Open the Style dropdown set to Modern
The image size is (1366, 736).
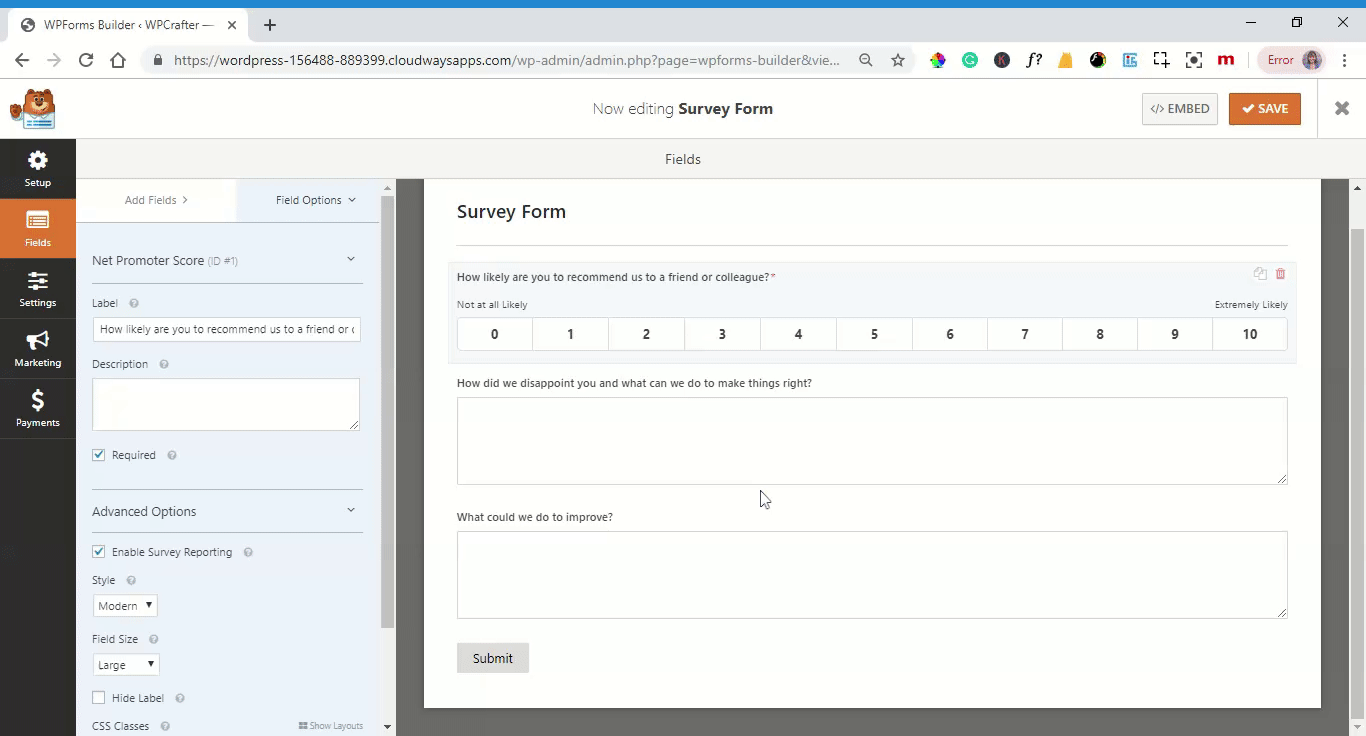pyautogui.click(x=125, y=606)
